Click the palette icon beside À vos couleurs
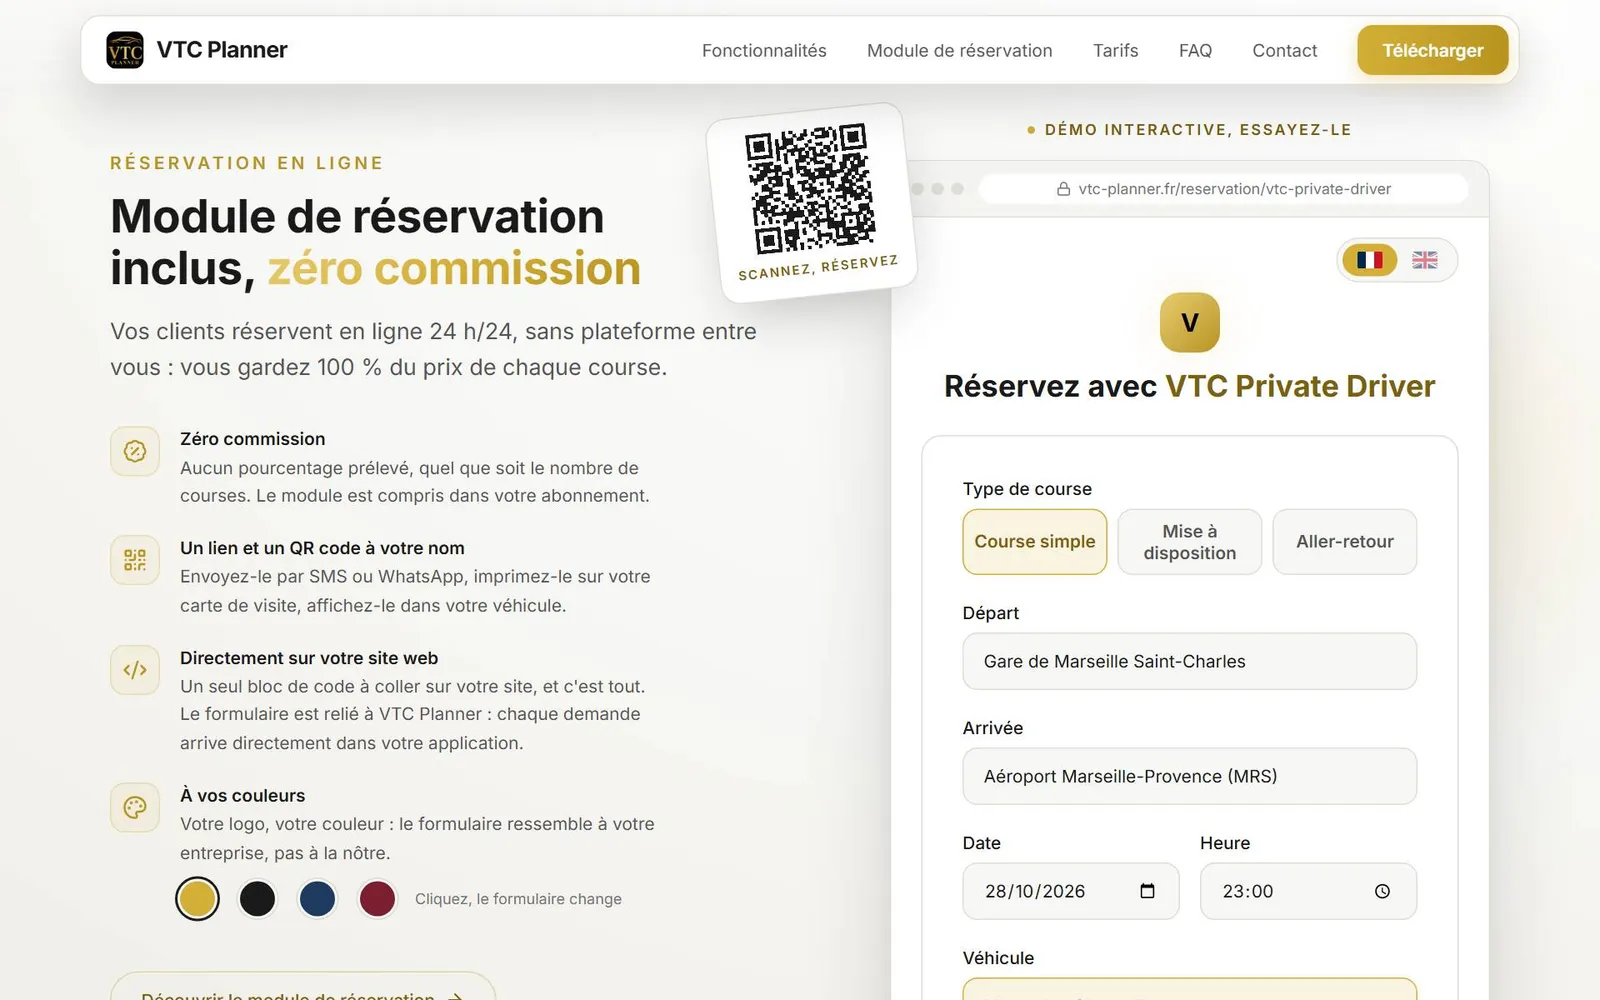Screen dimensions: 1600x1000 coord(135,807)
